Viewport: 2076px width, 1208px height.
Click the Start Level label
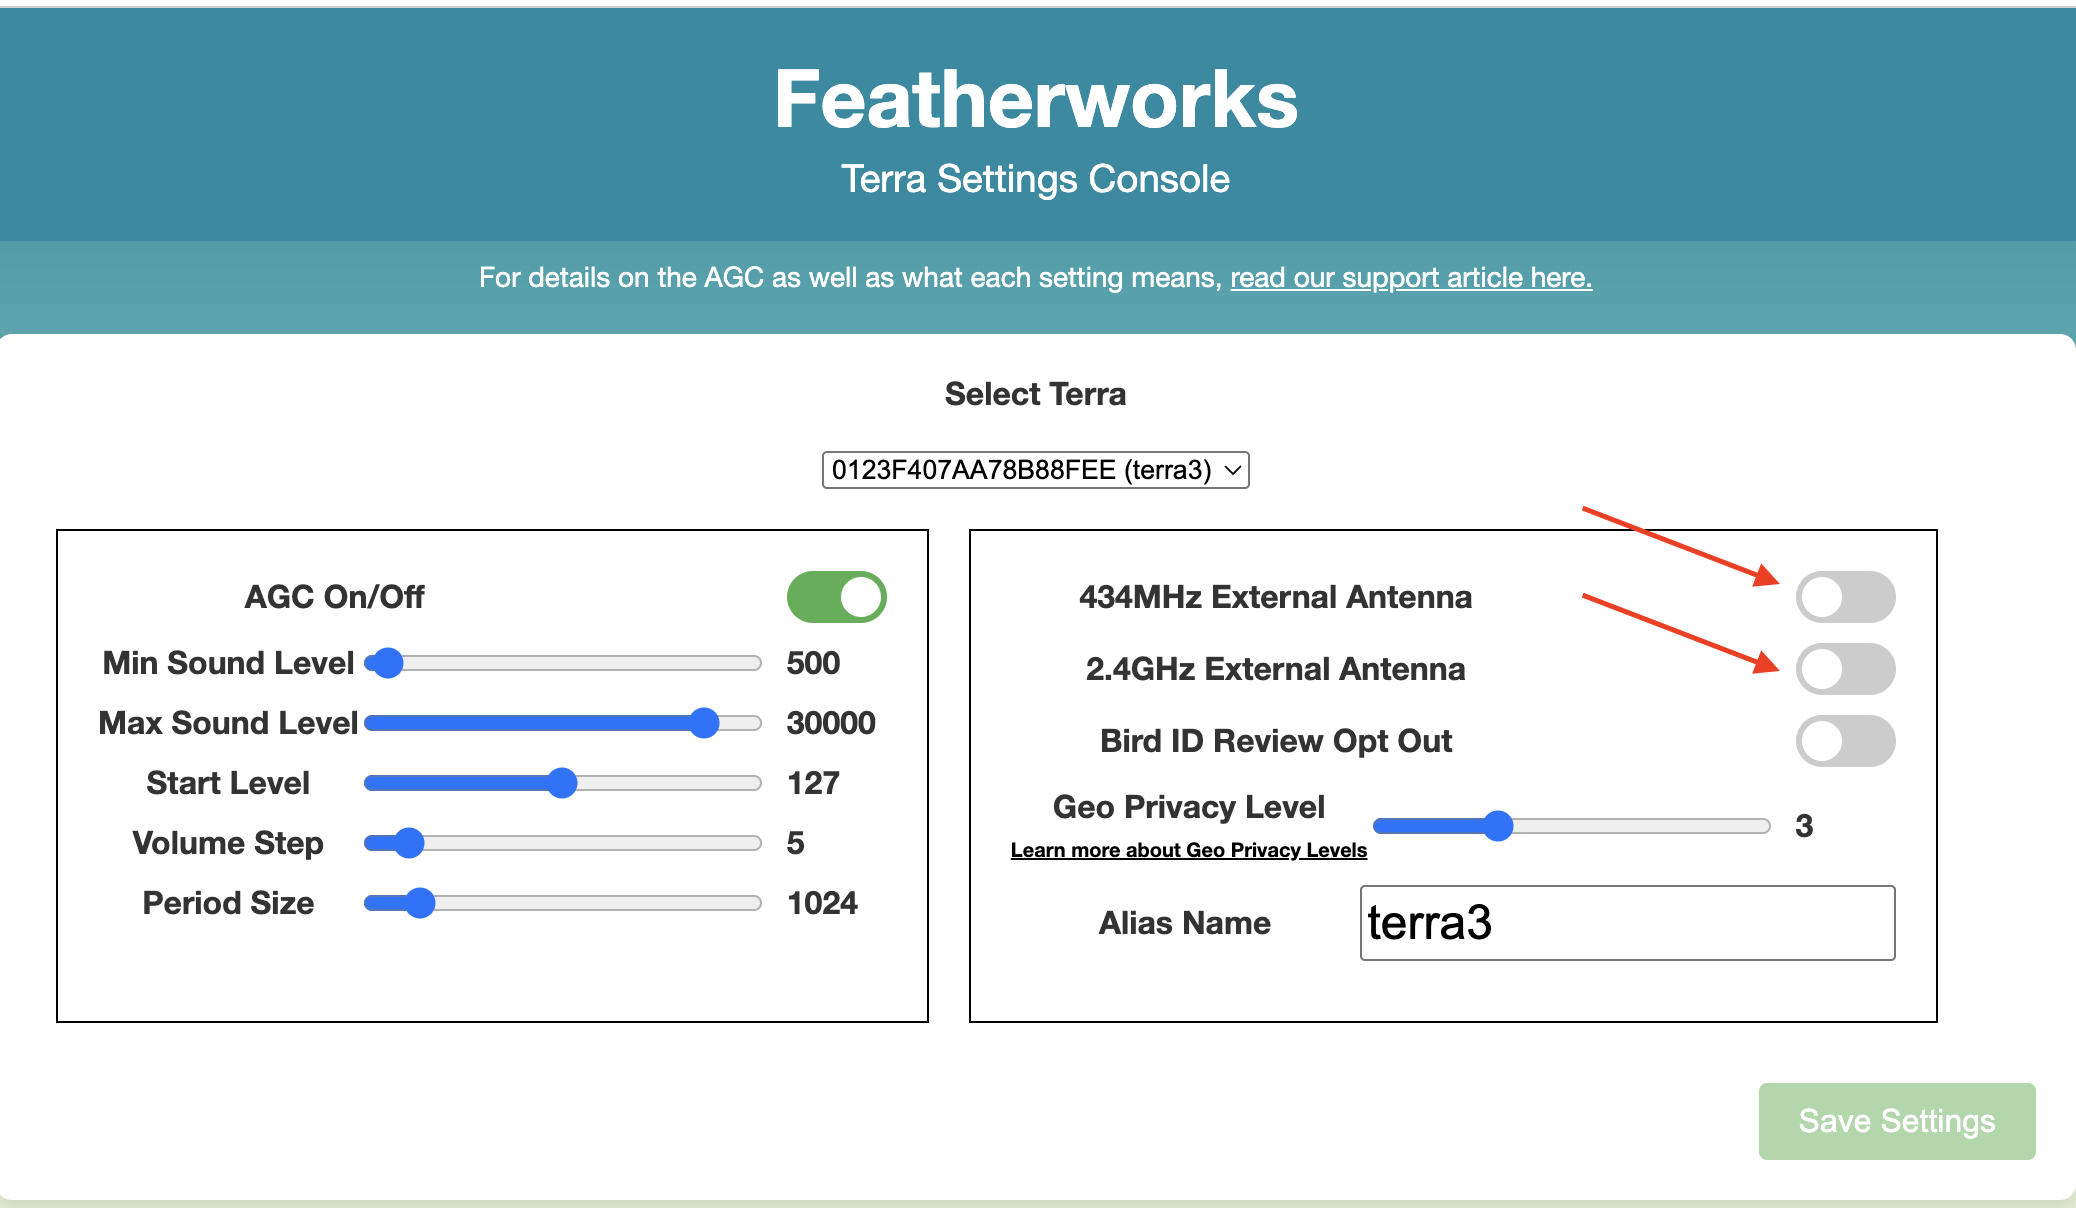(228, 783)
